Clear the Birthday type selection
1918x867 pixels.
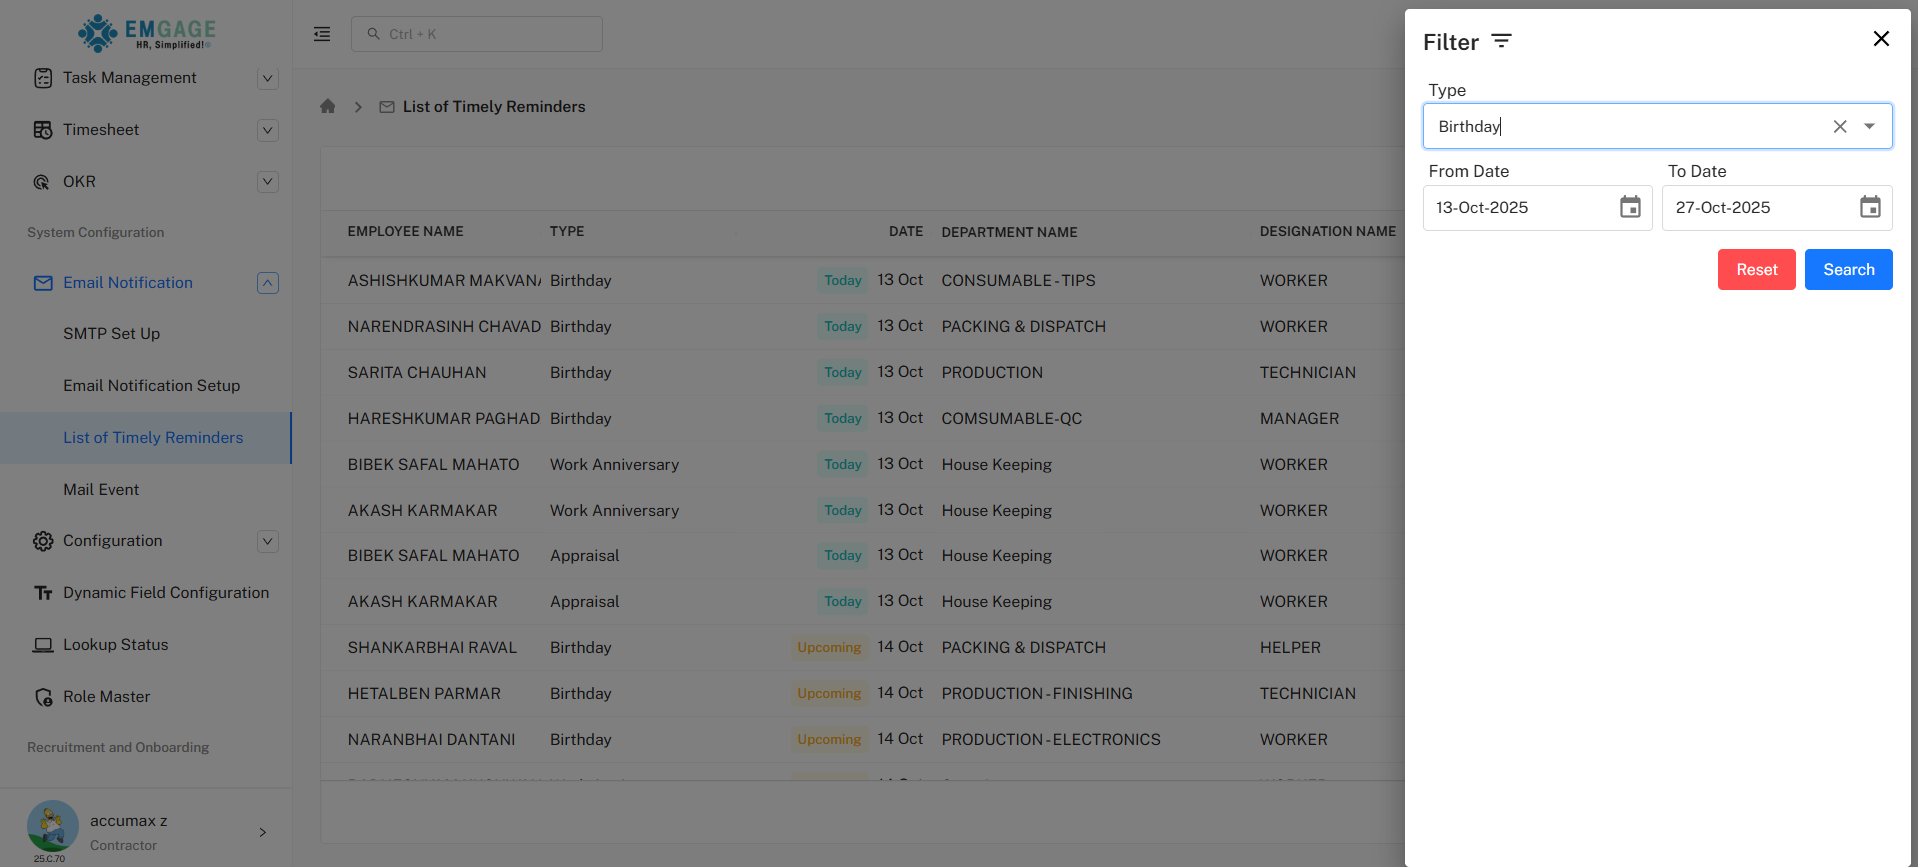(1839, 127)
